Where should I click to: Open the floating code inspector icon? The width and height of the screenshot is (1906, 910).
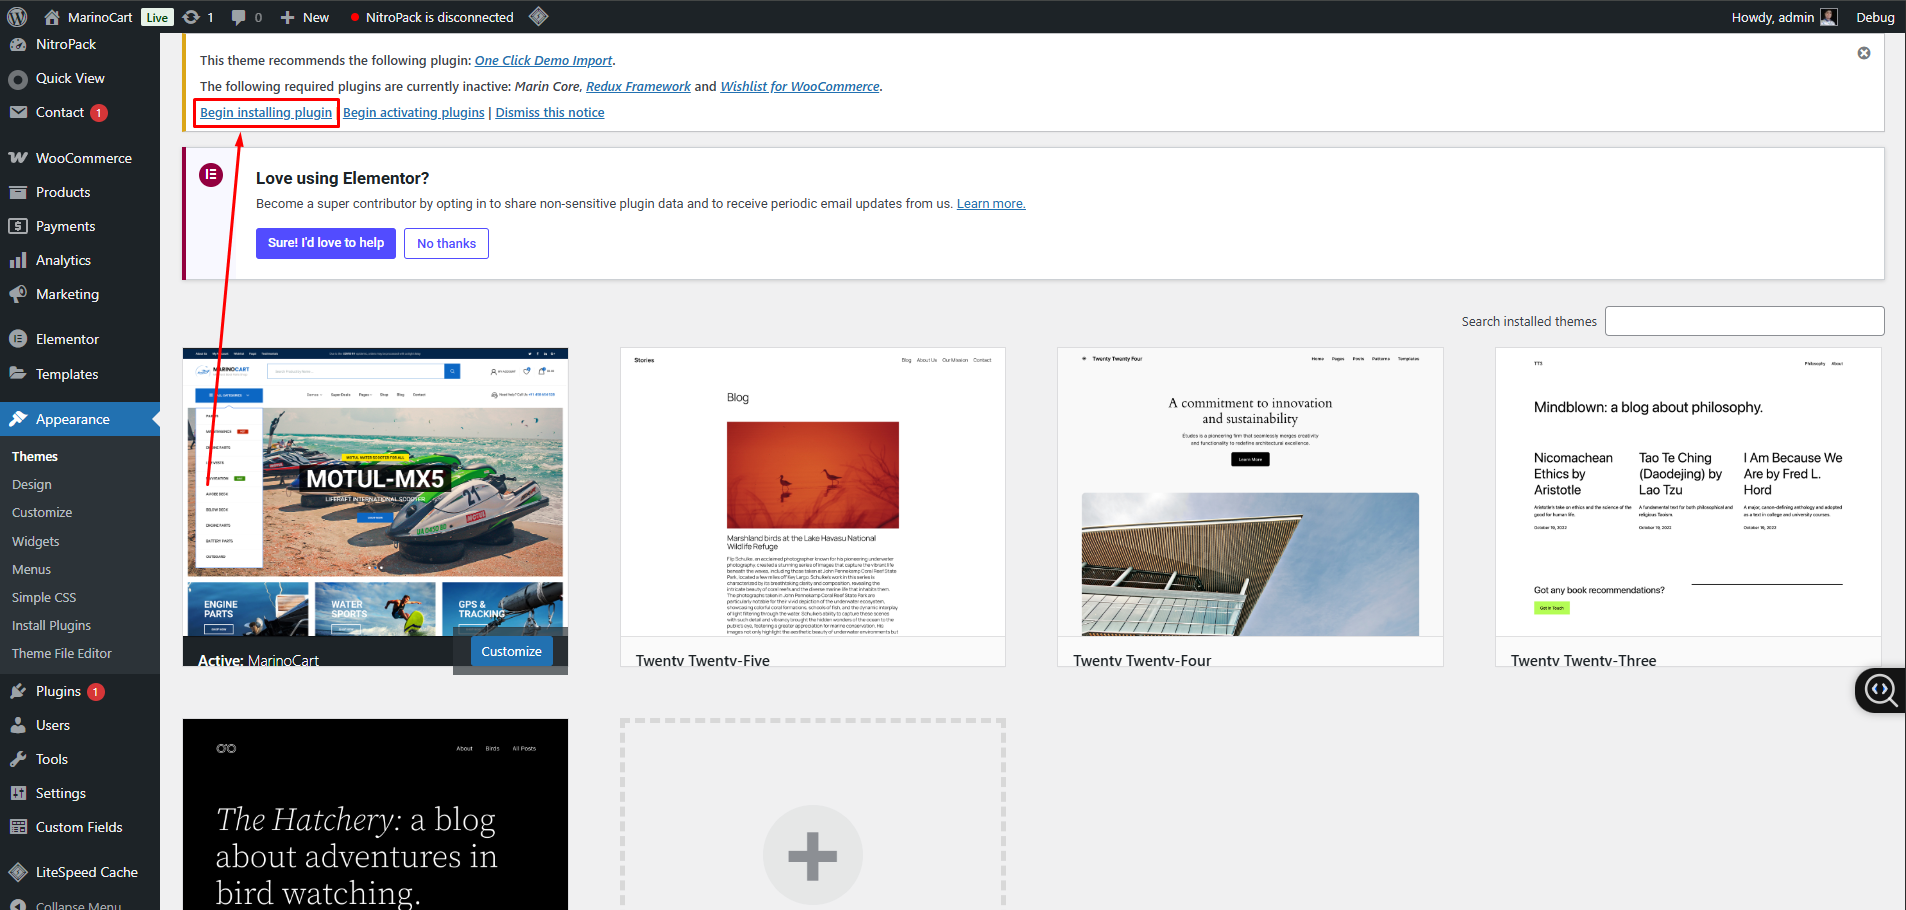1880,690
